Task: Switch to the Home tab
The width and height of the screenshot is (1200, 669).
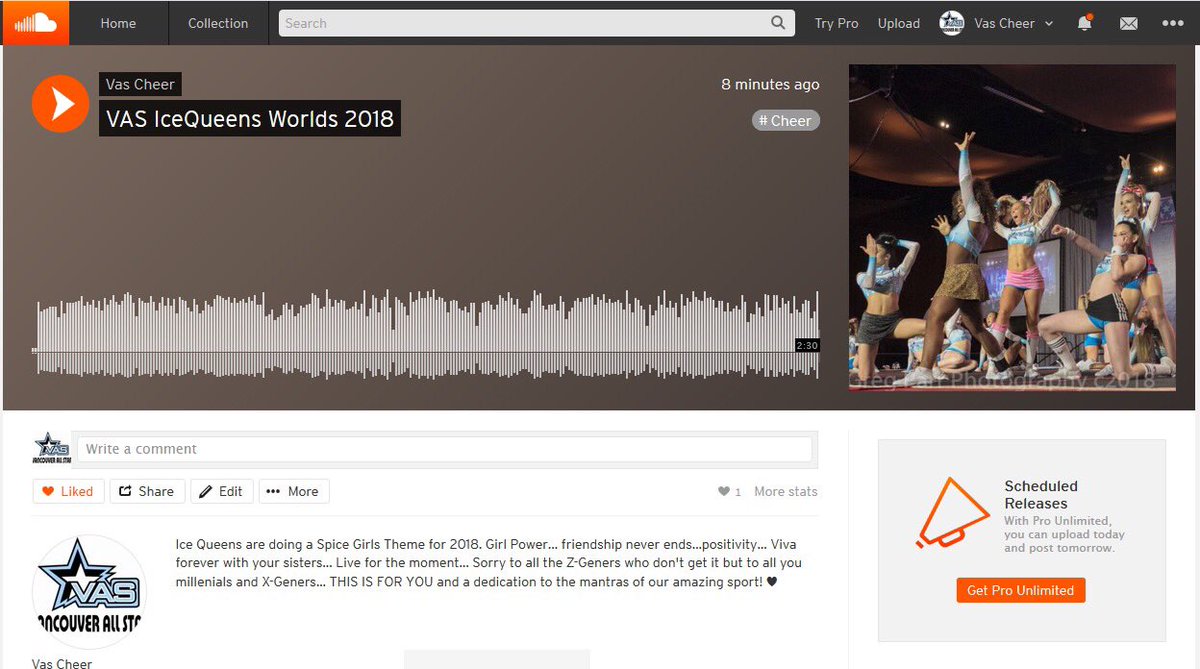Action: coord(118,22)
